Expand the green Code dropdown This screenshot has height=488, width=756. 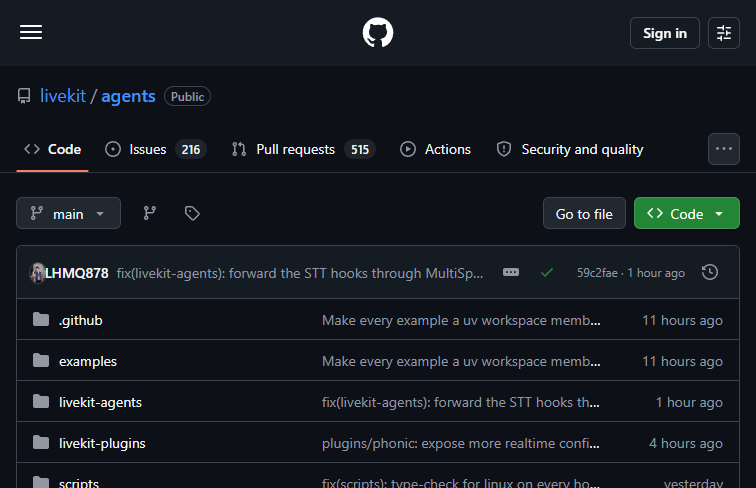coord(687,213)
